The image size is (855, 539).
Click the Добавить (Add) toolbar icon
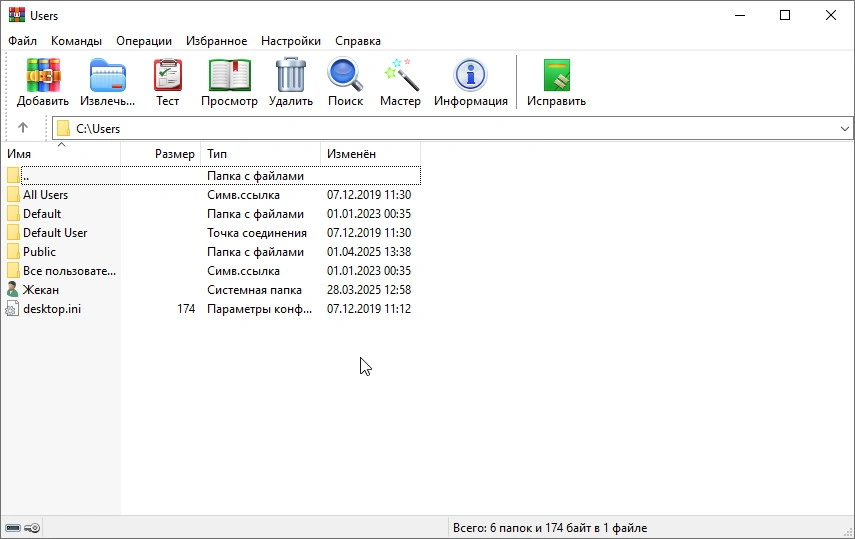tap(43, 75)
